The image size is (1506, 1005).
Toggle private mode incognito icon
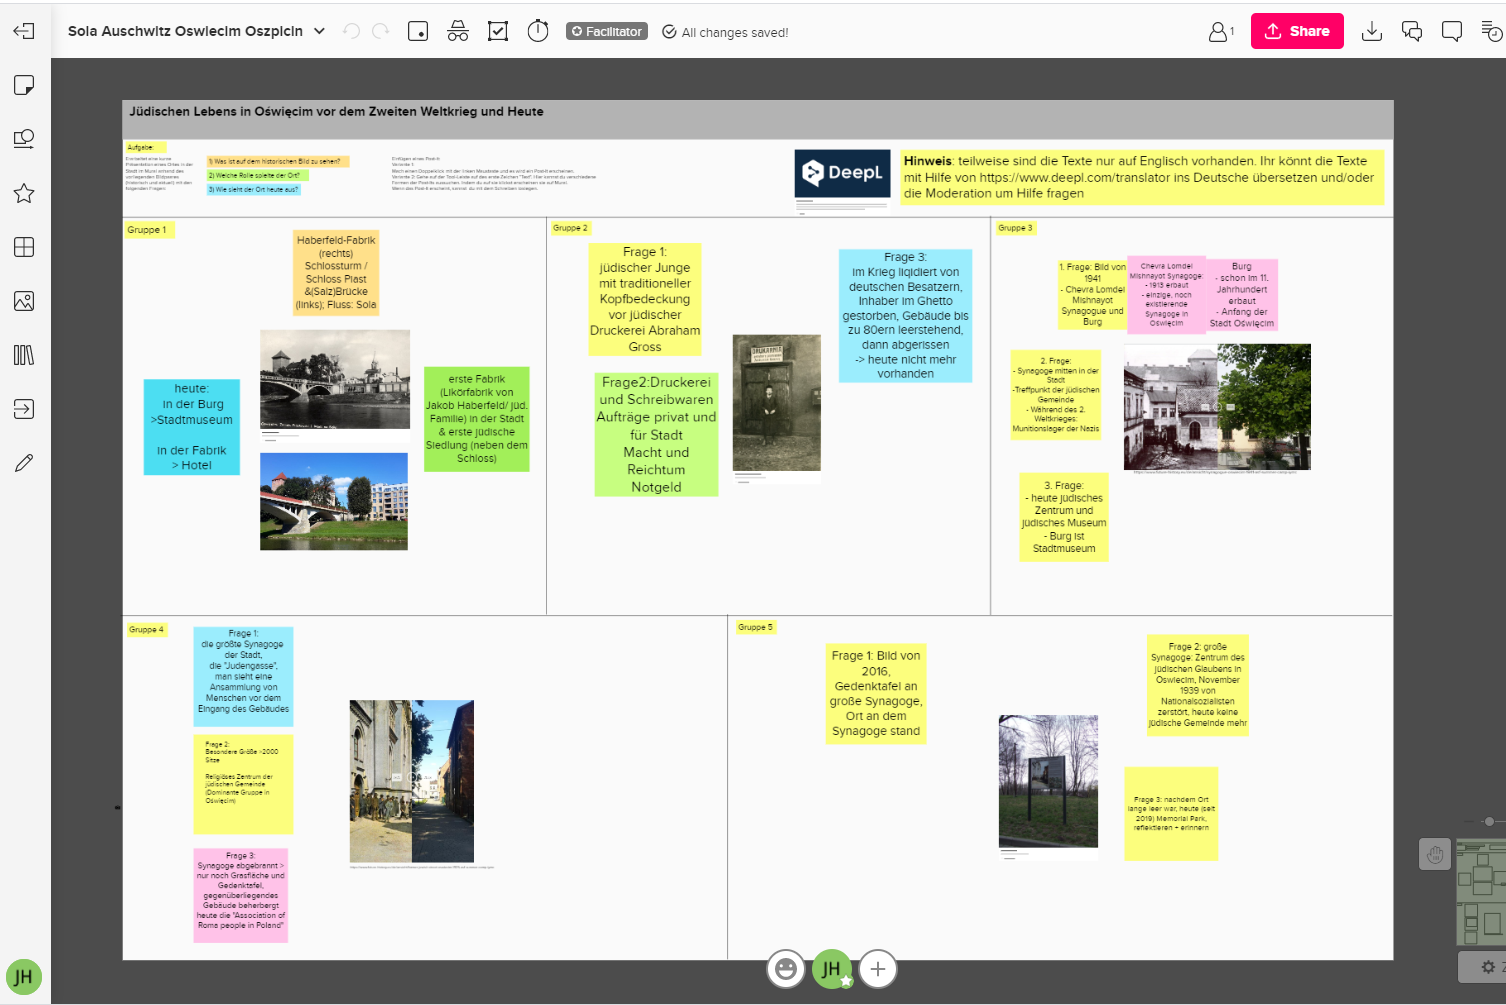point(458,31)
